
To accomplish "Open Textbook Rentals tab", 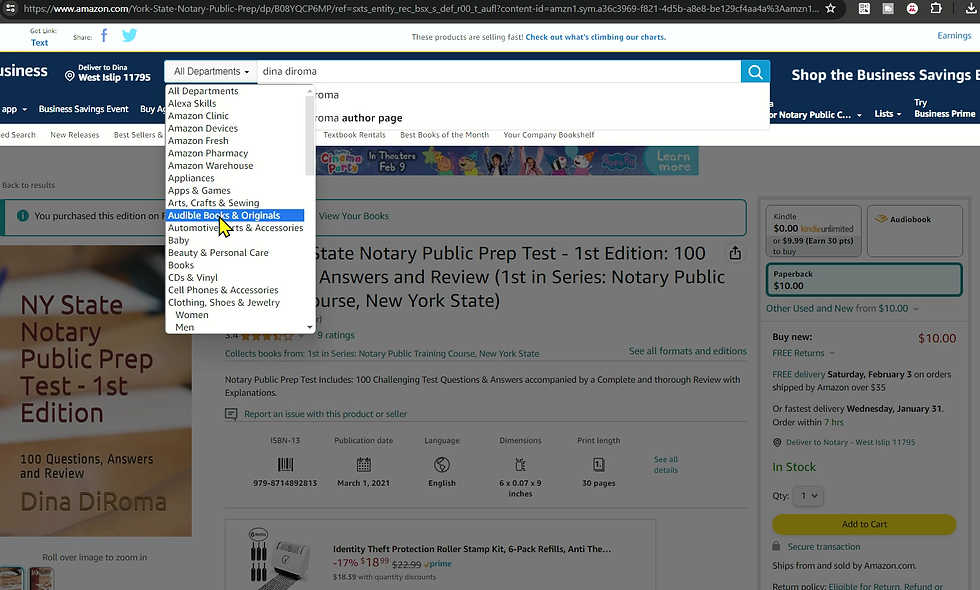I will [x=354, y=134].
